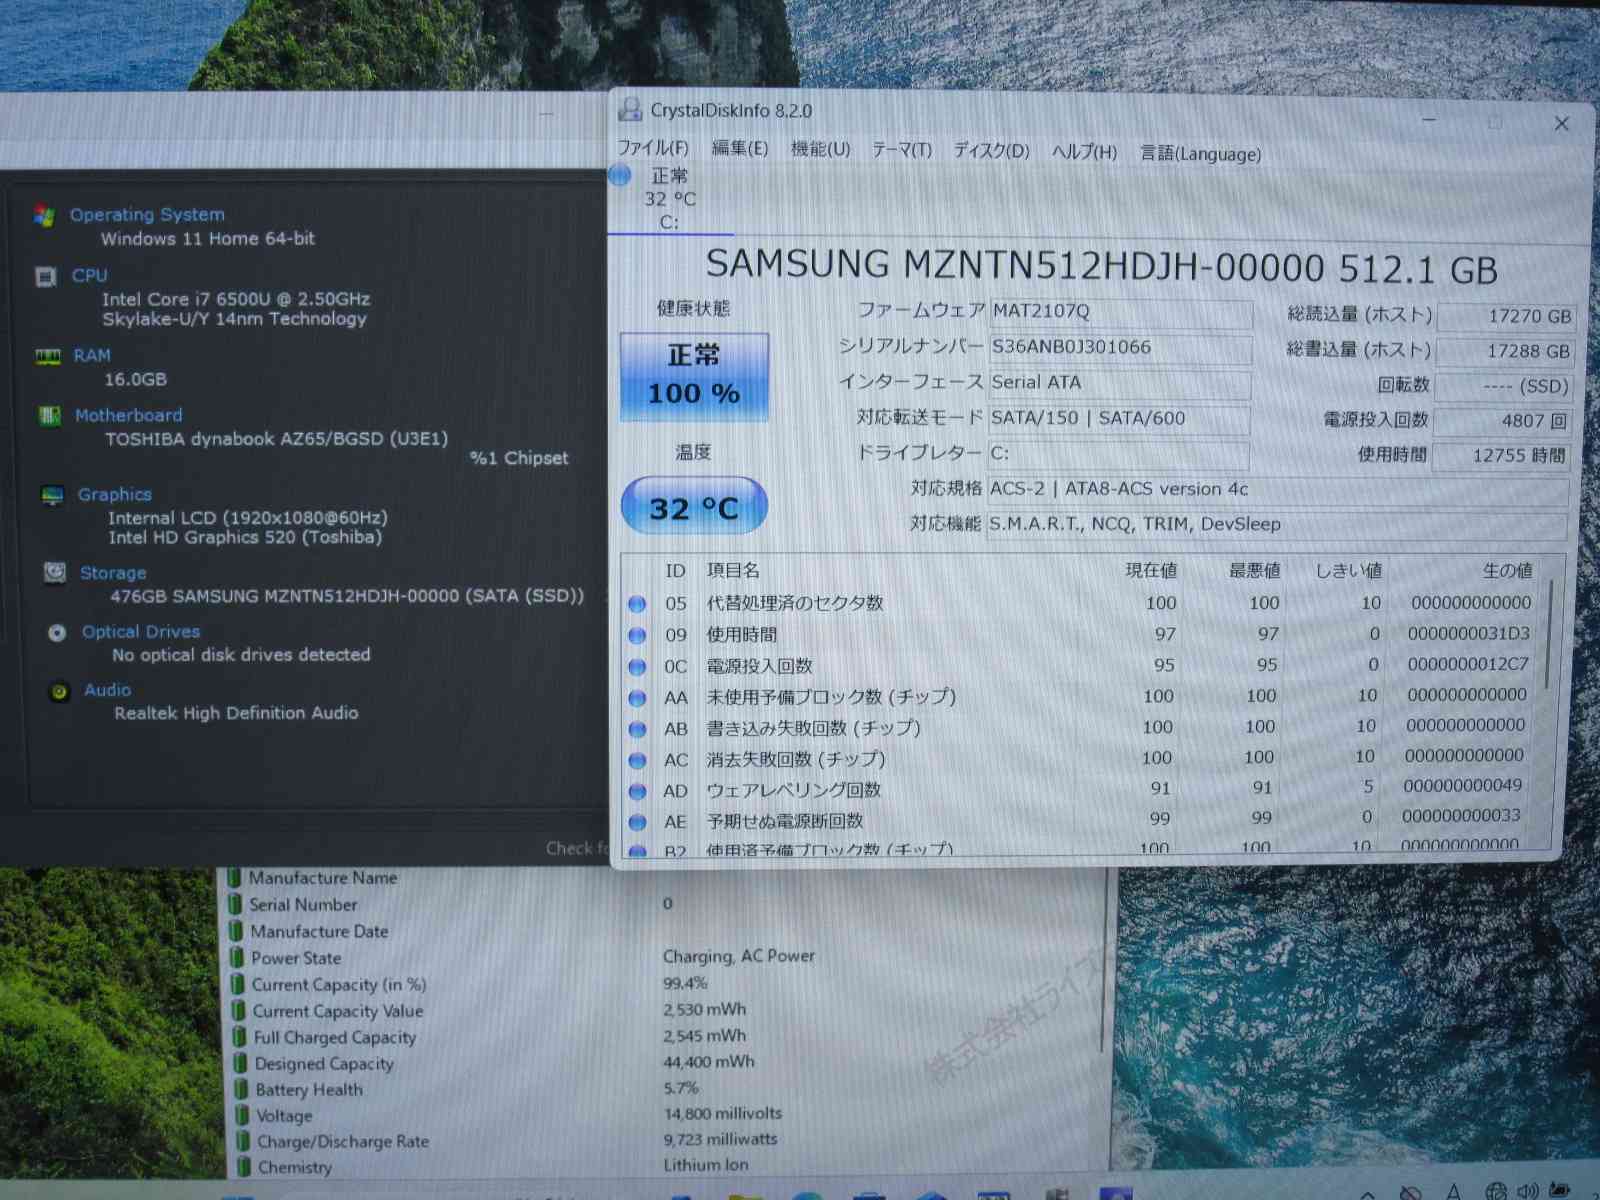Open the 言語(Language) menu

coord(1200,154)
